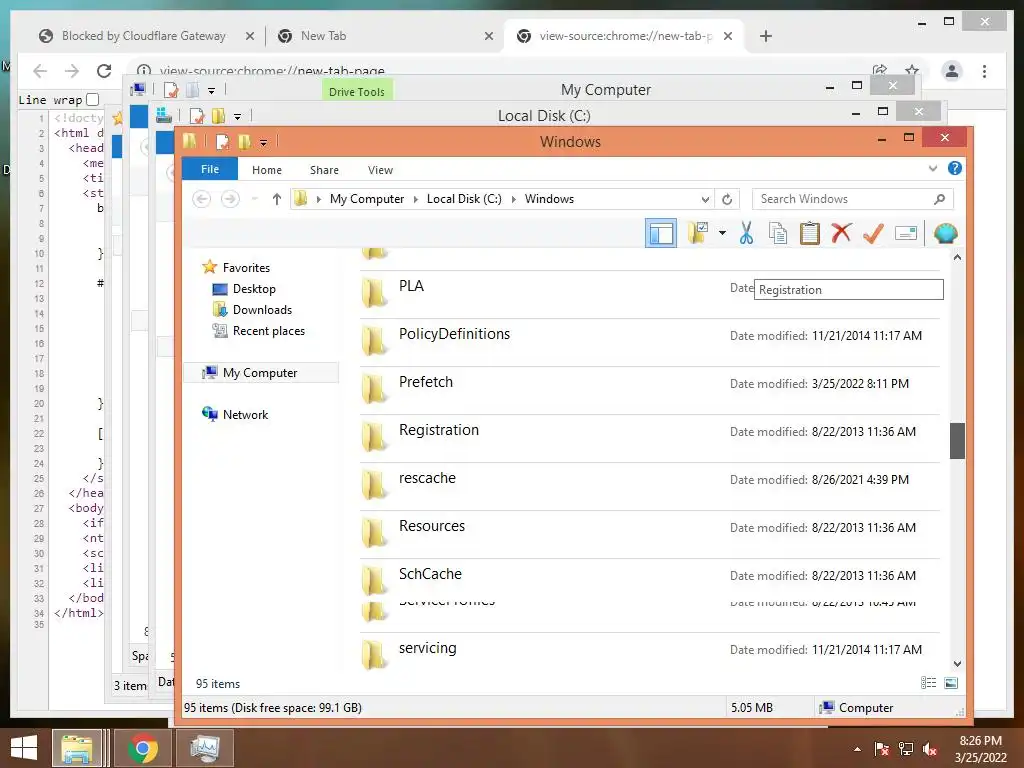Viewport: 1024px width, 768px height.
Task: Open a new Chrome tab
Action: (766, 36)
